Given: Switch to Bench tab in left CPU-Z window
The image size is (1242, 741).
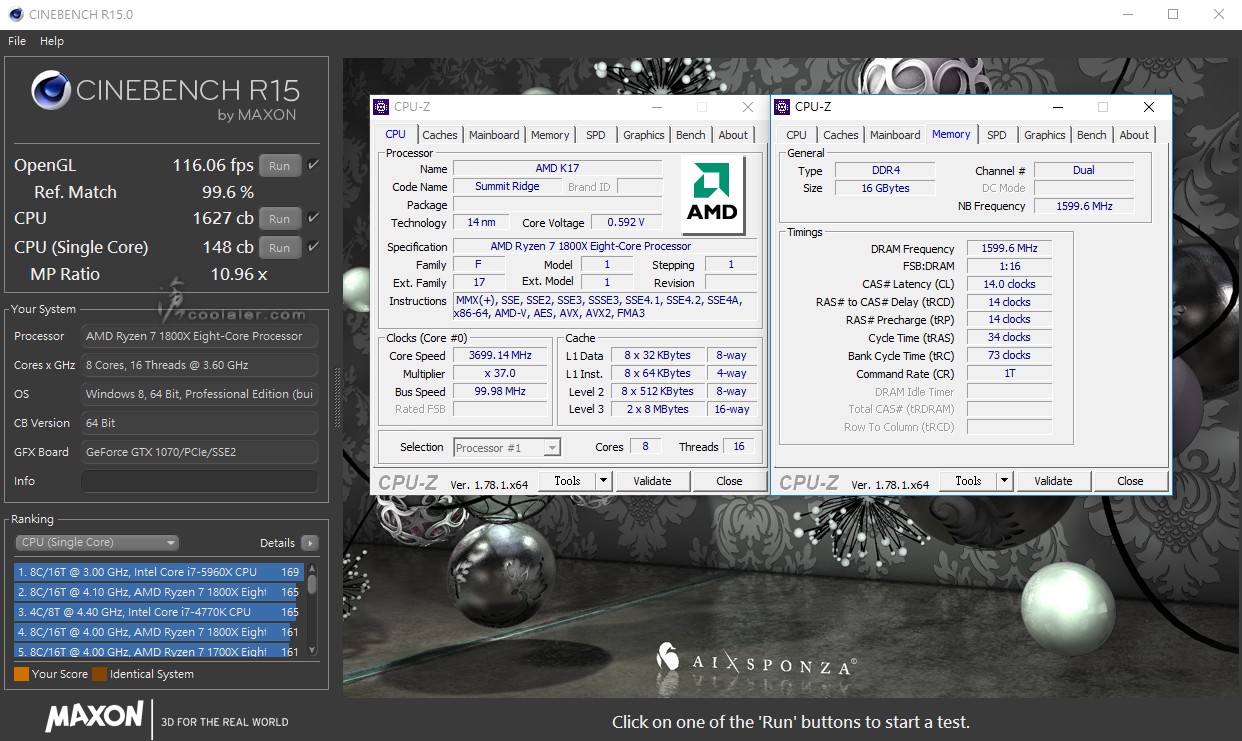Looking at the screenshot, I should pyautogui.click(x=691, y=135).
